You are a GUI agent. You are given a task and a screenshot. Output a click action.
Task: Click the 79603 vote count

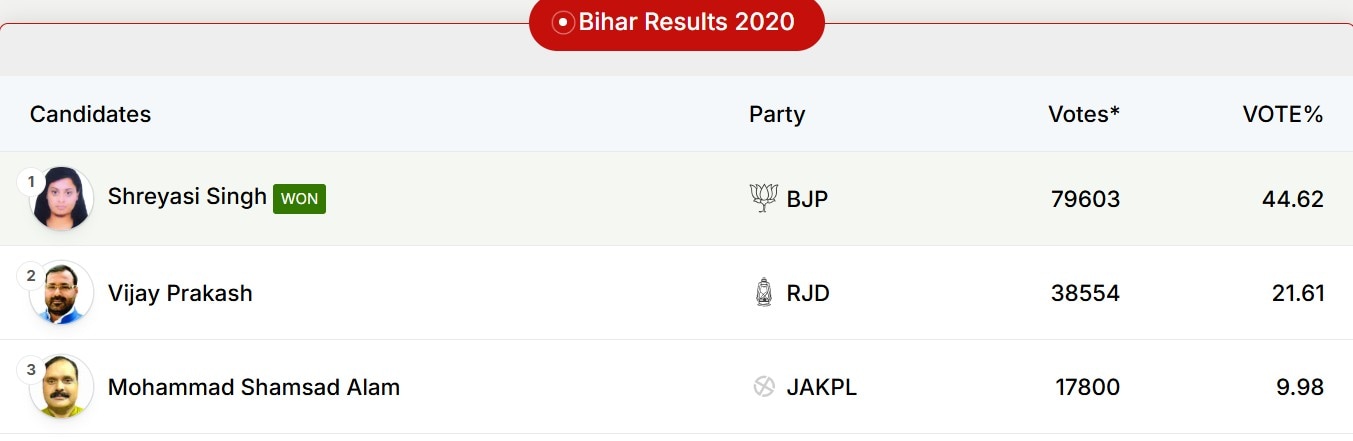coord(1085,199)
